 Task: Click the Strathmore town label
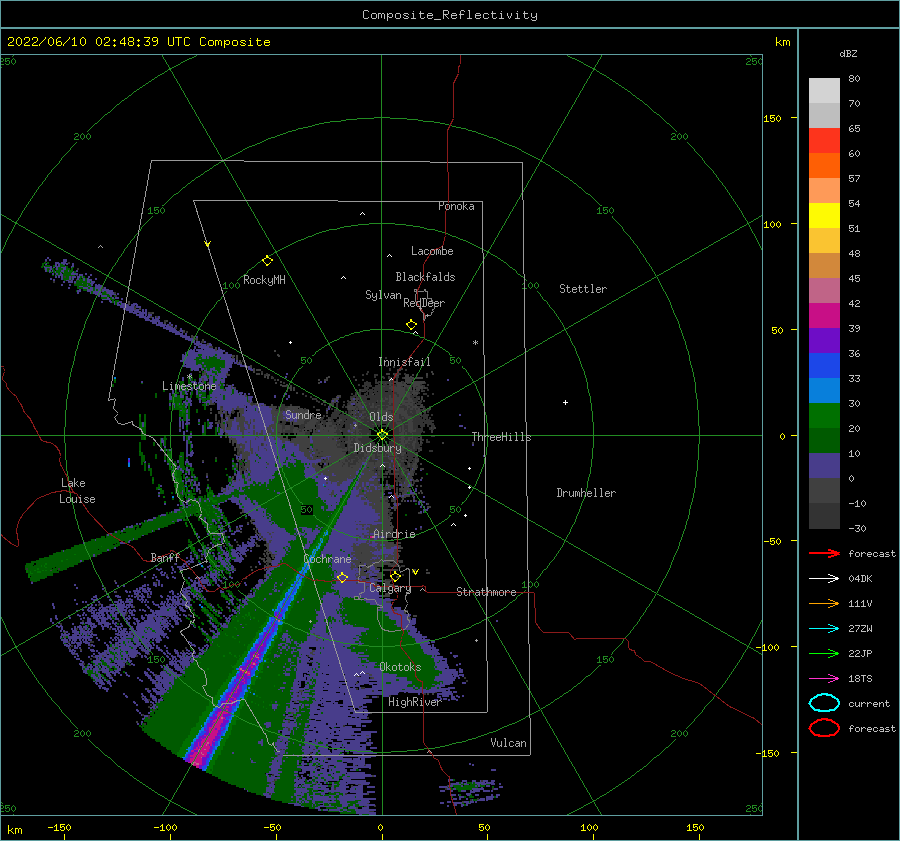[x=486, y=592]
